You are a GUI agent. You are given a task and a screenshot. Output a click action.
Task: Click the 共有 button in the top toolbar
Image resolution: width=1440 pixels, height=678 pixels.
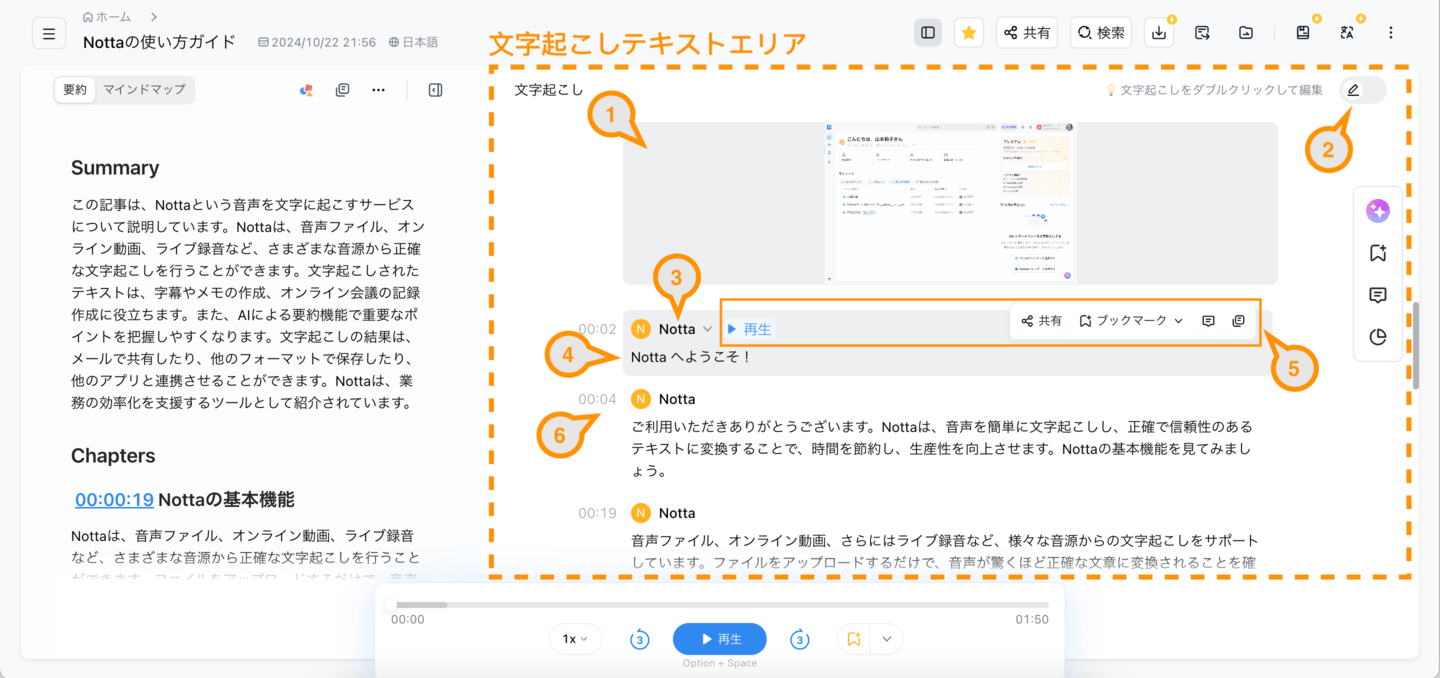[x=1027, y=33]
